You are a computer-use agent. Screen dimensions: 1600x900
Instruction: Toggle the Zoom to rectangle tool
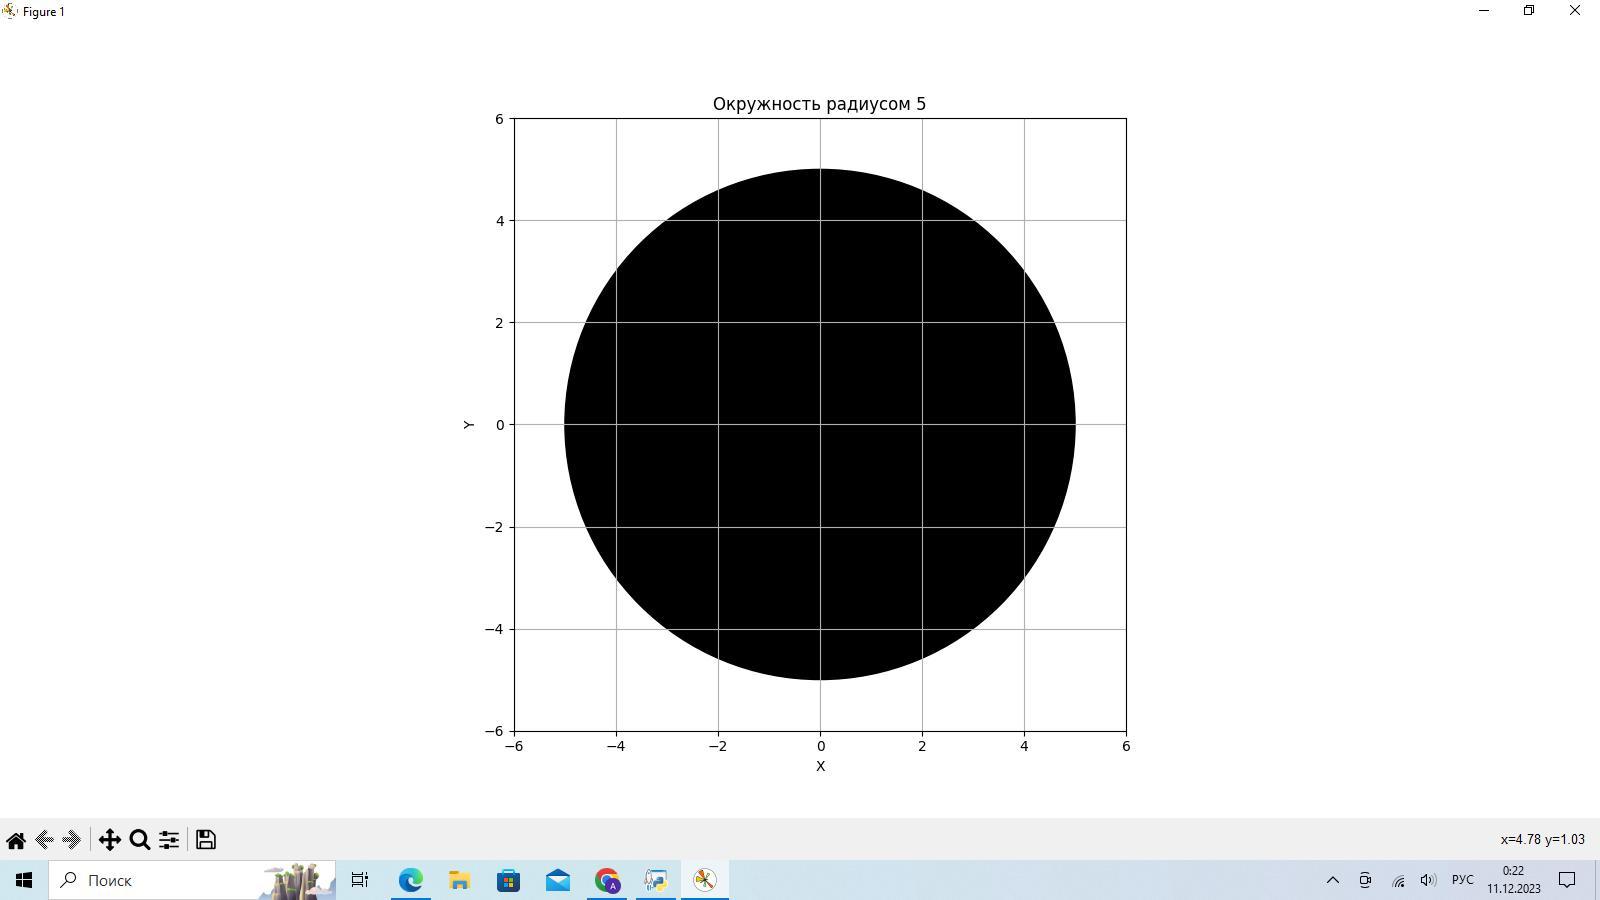(x=140, y=840)
